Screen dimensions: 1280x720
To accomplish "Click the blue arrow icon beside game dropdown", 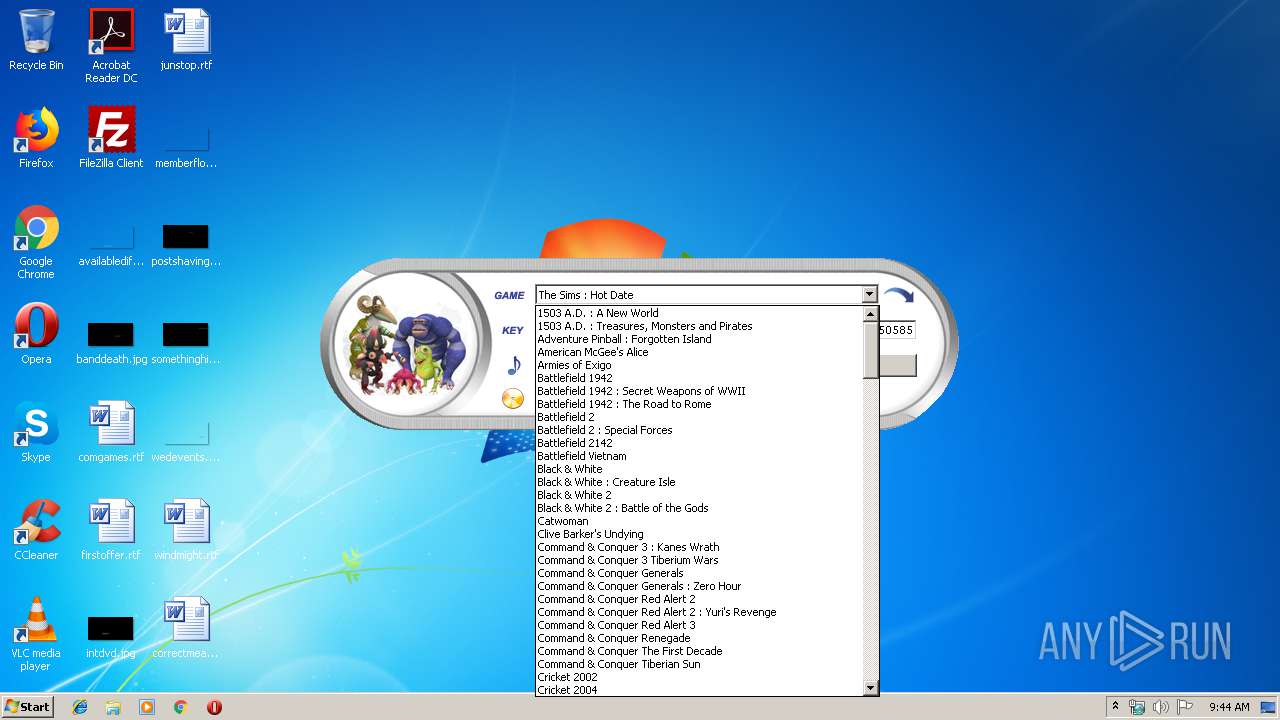I will tap(898, 295).
